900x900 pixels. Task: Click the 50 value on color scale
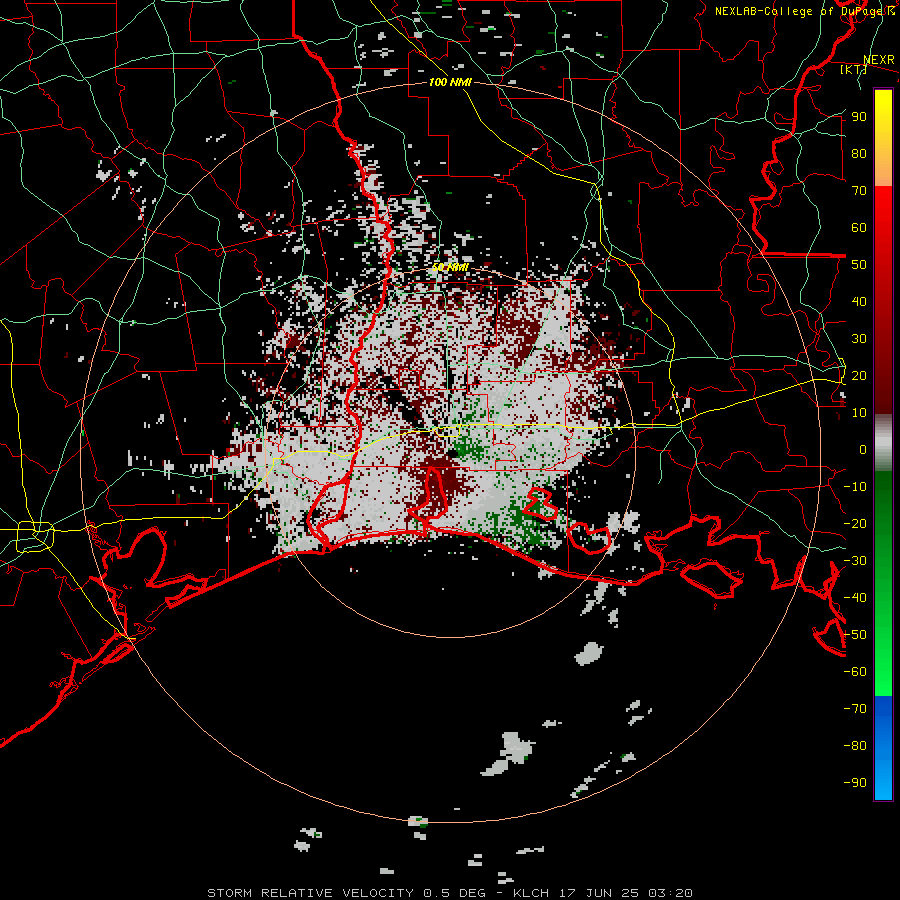(859, 265)
